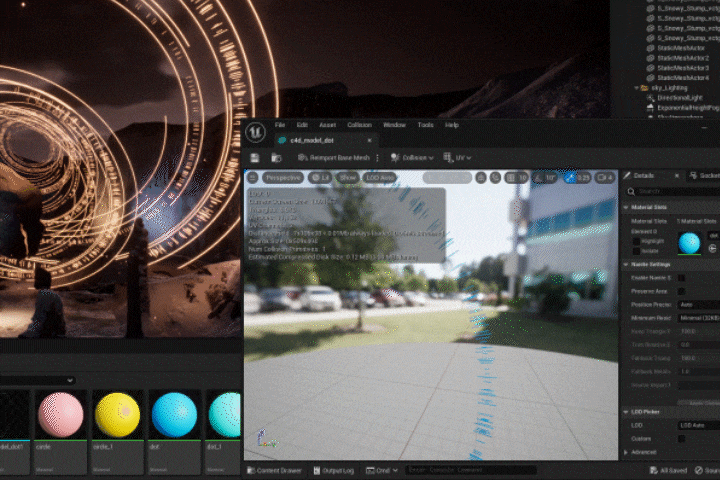The height and width of the screenshot is (480, 720).
Task: Open the Help menu
Action: coord(452,125)
